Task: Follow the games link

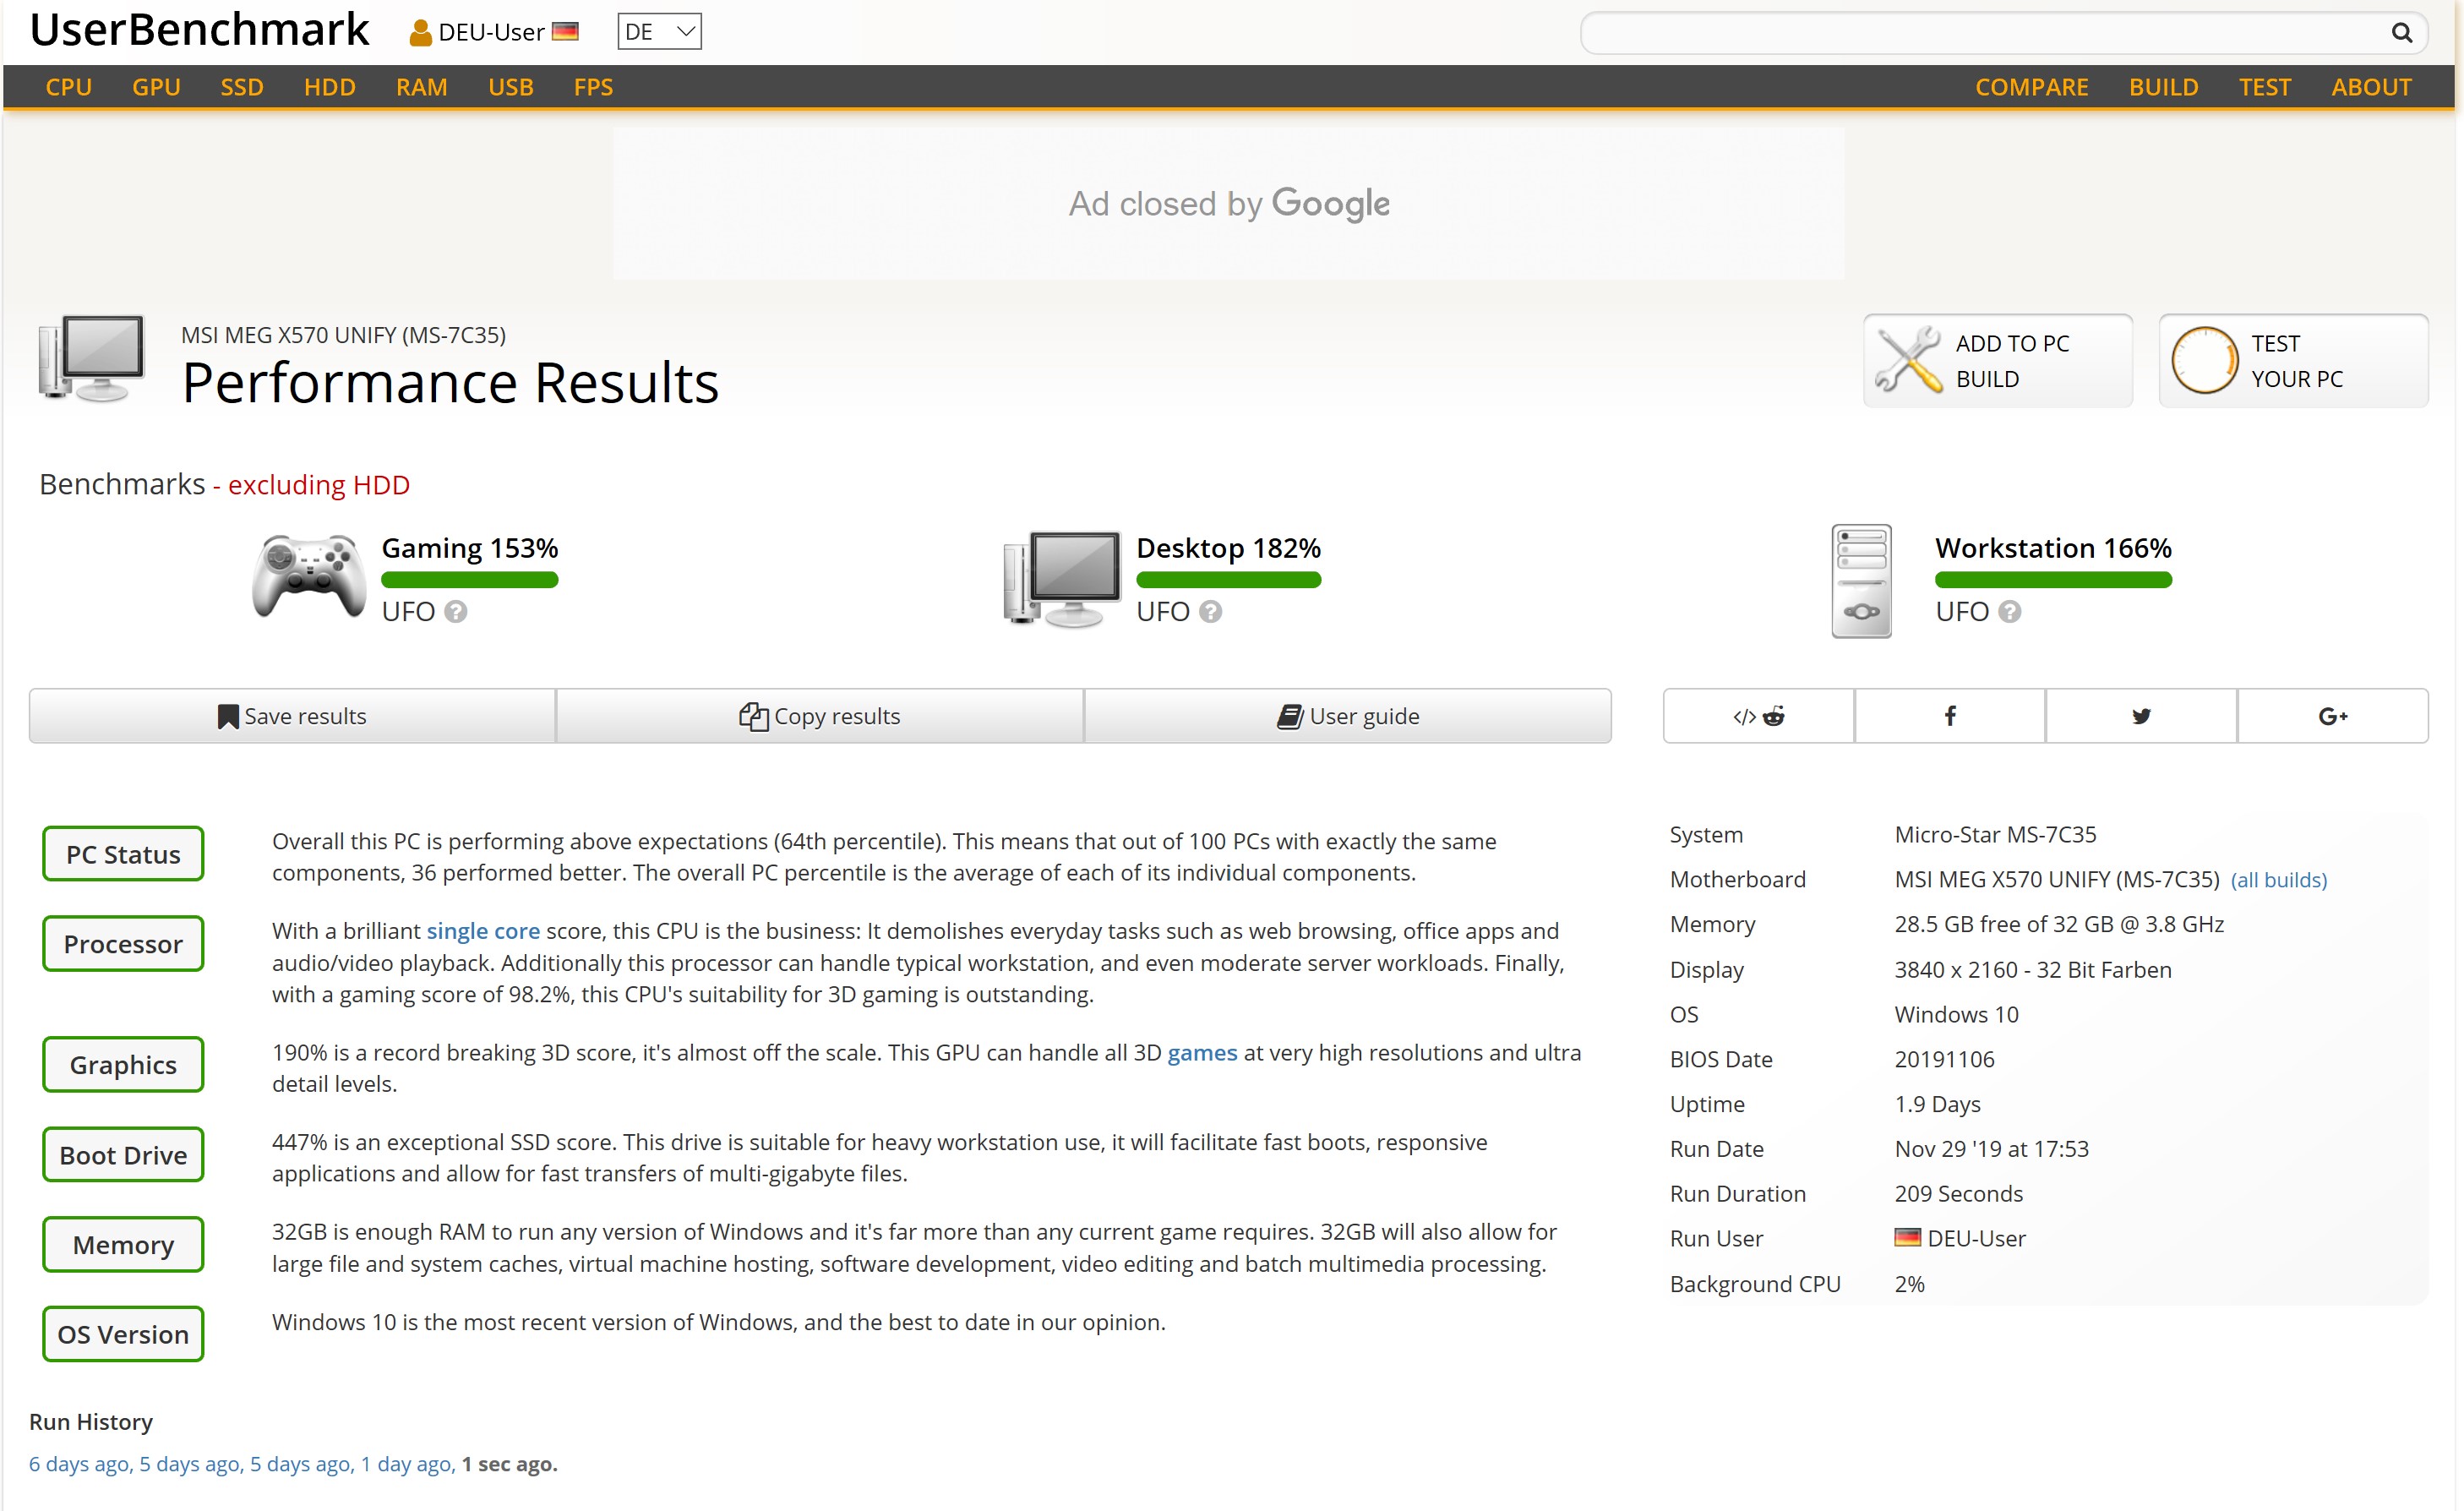Action: point(1202,1053)
